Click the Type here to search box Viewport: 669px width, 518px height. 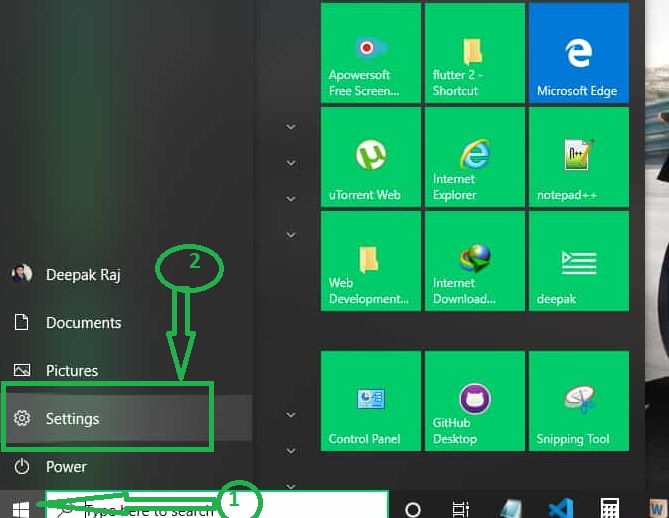[217, 505]
